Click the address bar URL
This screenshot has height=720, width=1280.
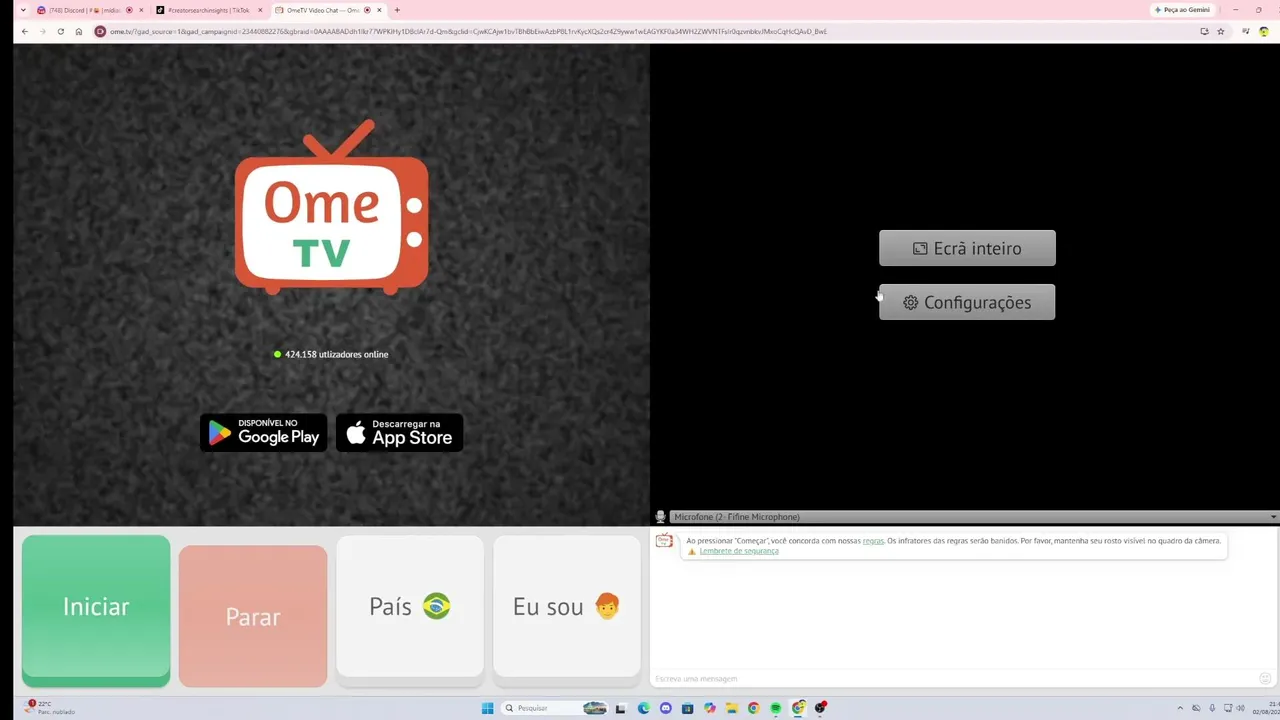pyautogui.click(x=468, y=31)
